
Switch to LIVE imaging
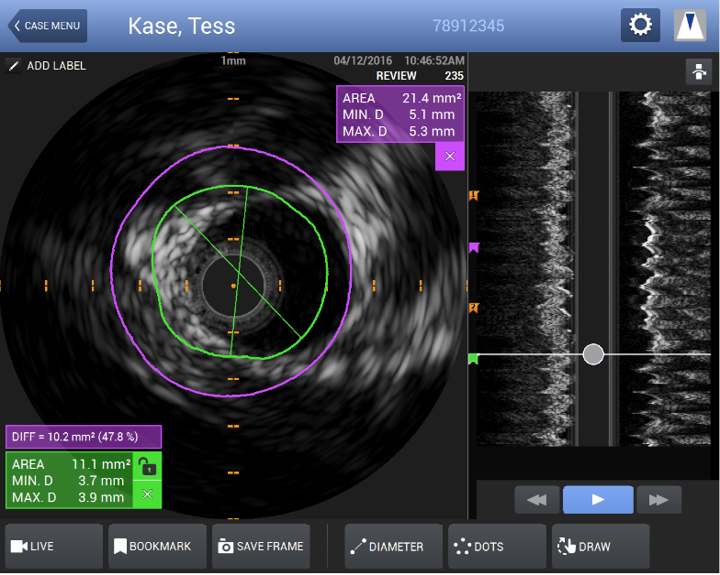54,546
